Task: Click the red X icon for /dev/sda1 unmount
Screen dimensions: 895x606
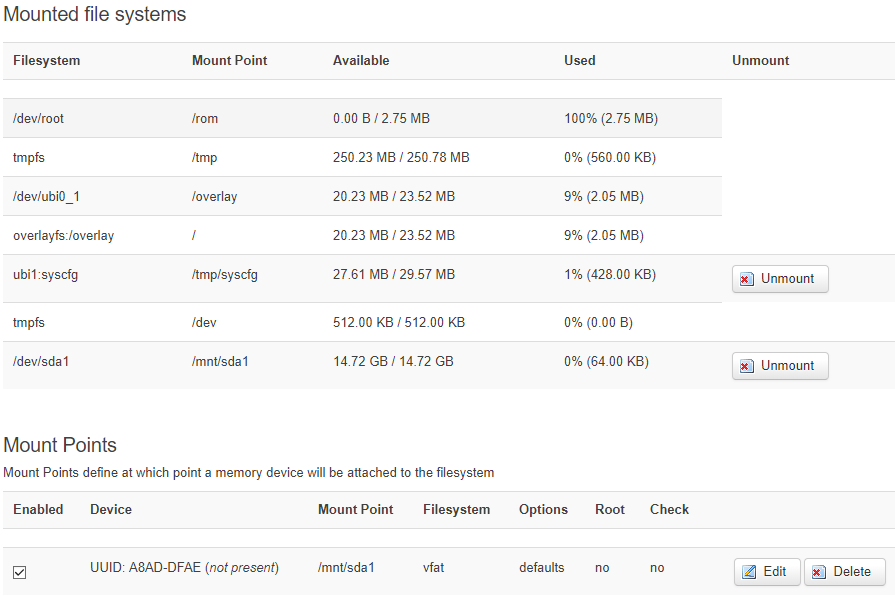Action: (x=746, y=366)
